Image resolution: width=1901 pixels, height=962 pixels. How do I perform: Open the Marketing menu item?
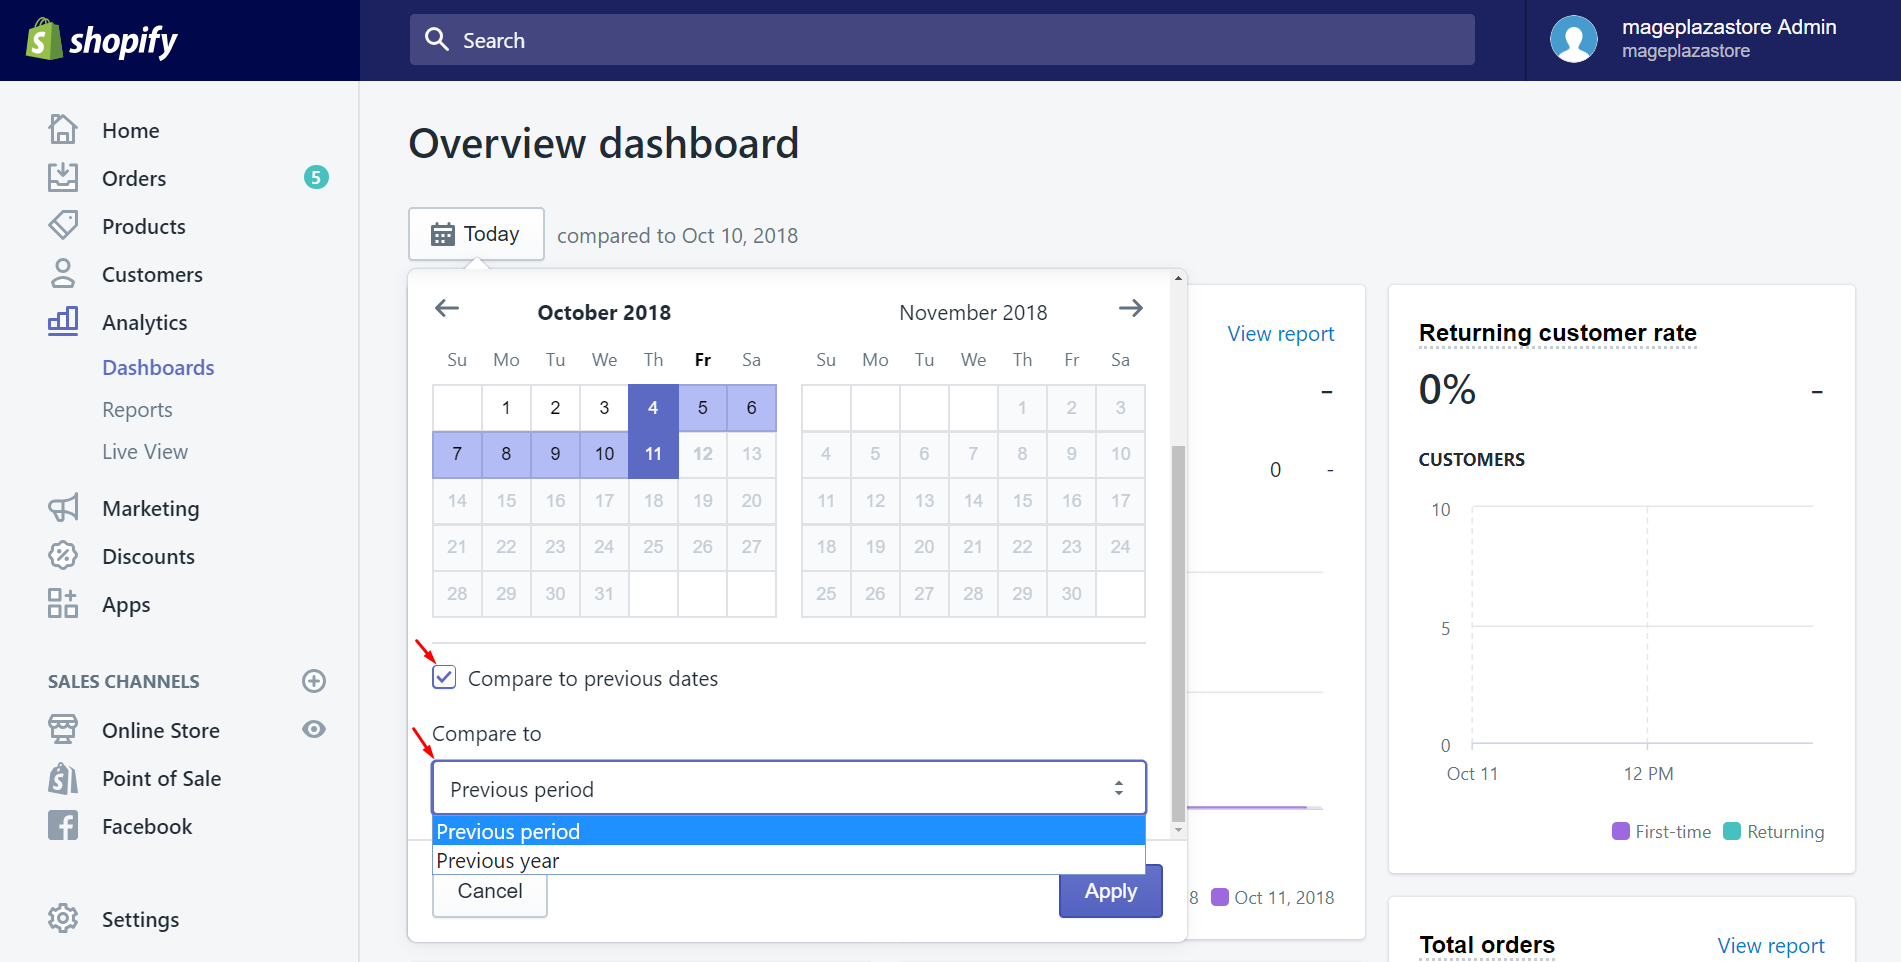pyautogui.click(x=151, y=508)
